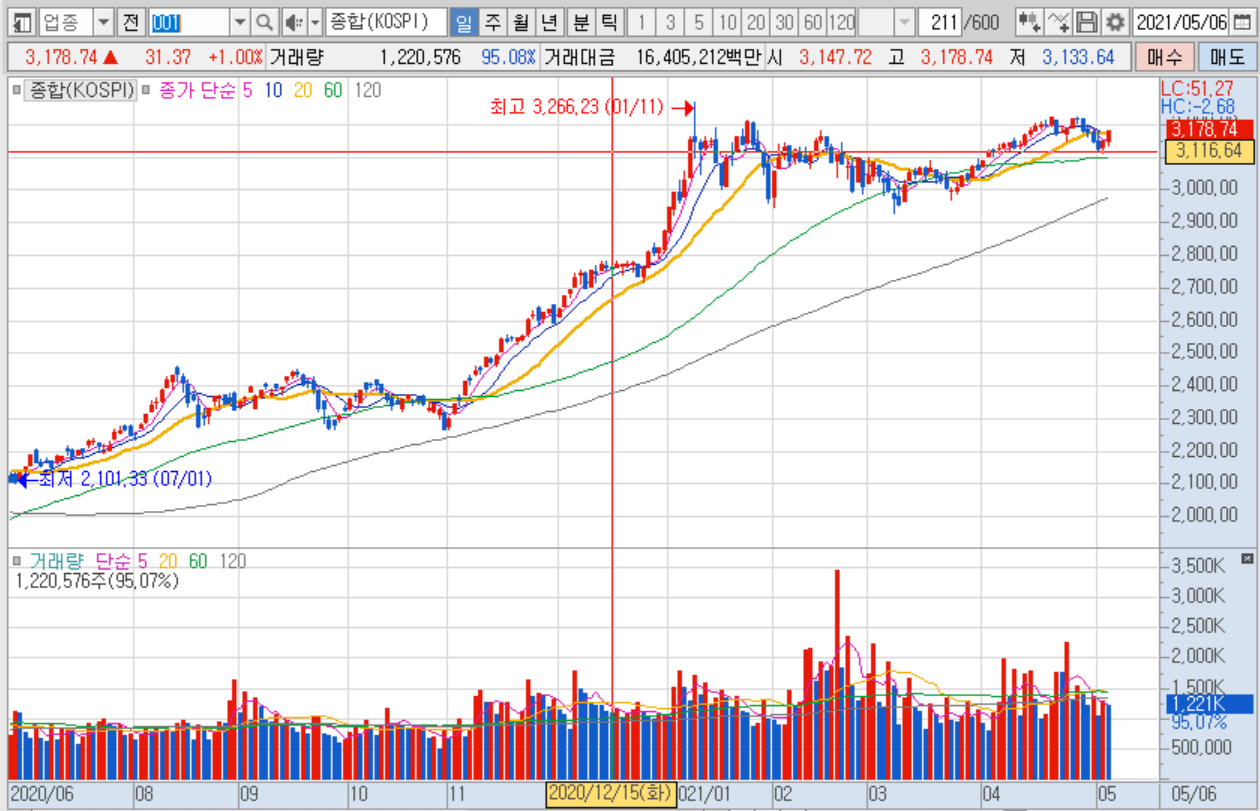Screen dimensions: 1260x811
Task: Close the volume panel with X icon
Action: [1247, 558]
